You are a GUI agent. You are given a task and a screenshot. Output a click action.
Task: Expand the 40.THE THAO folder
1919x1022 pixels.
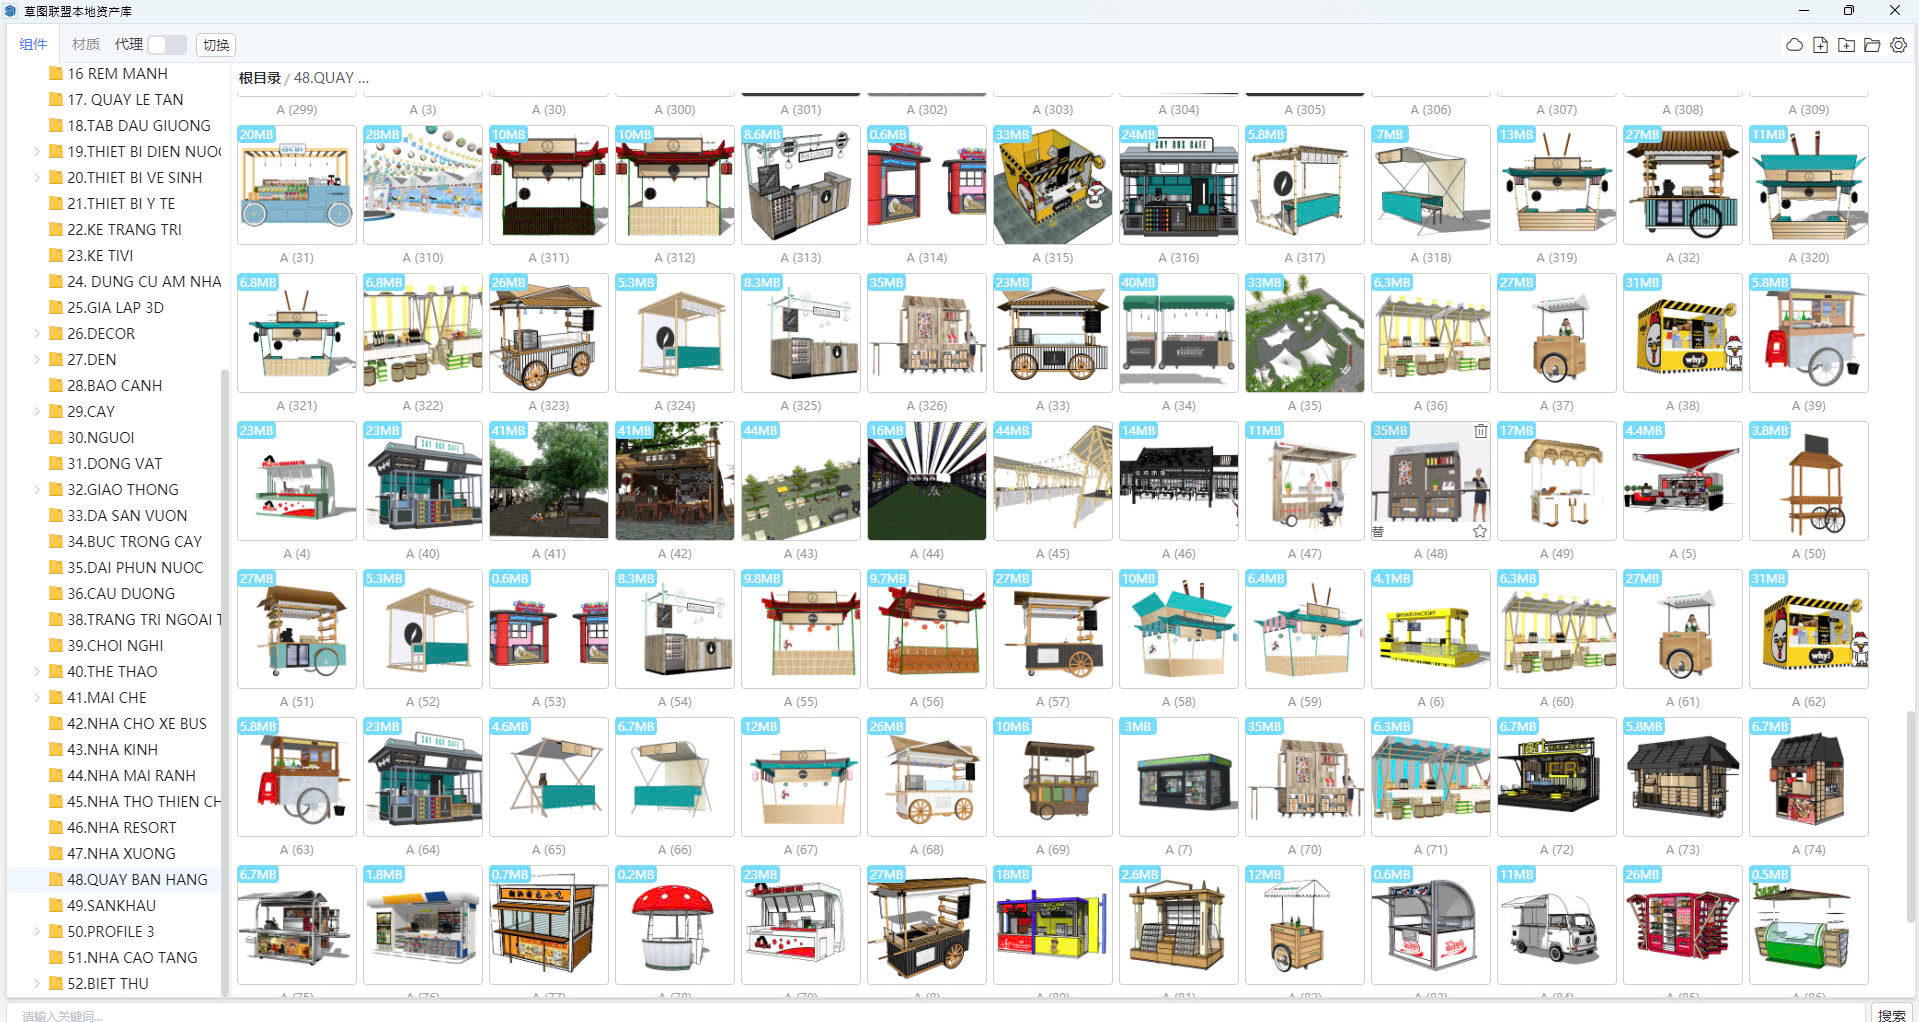pyautogui.click(x=37, y=672)
